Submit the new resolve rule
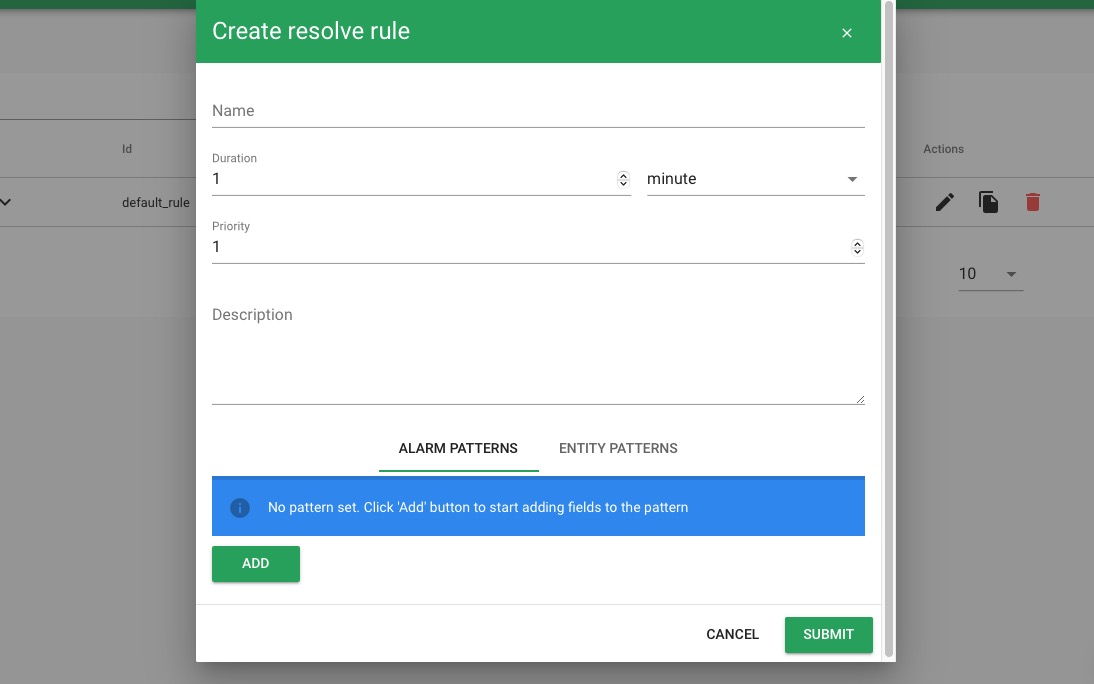 coord(828,634)
